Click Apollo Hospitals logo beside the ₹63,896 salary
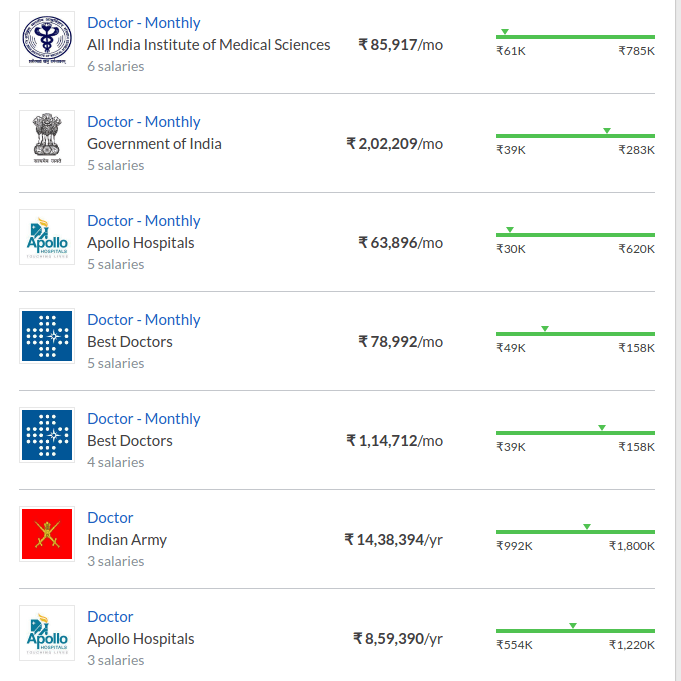Viewport: 681px width, 681px height. coord(47,237)
